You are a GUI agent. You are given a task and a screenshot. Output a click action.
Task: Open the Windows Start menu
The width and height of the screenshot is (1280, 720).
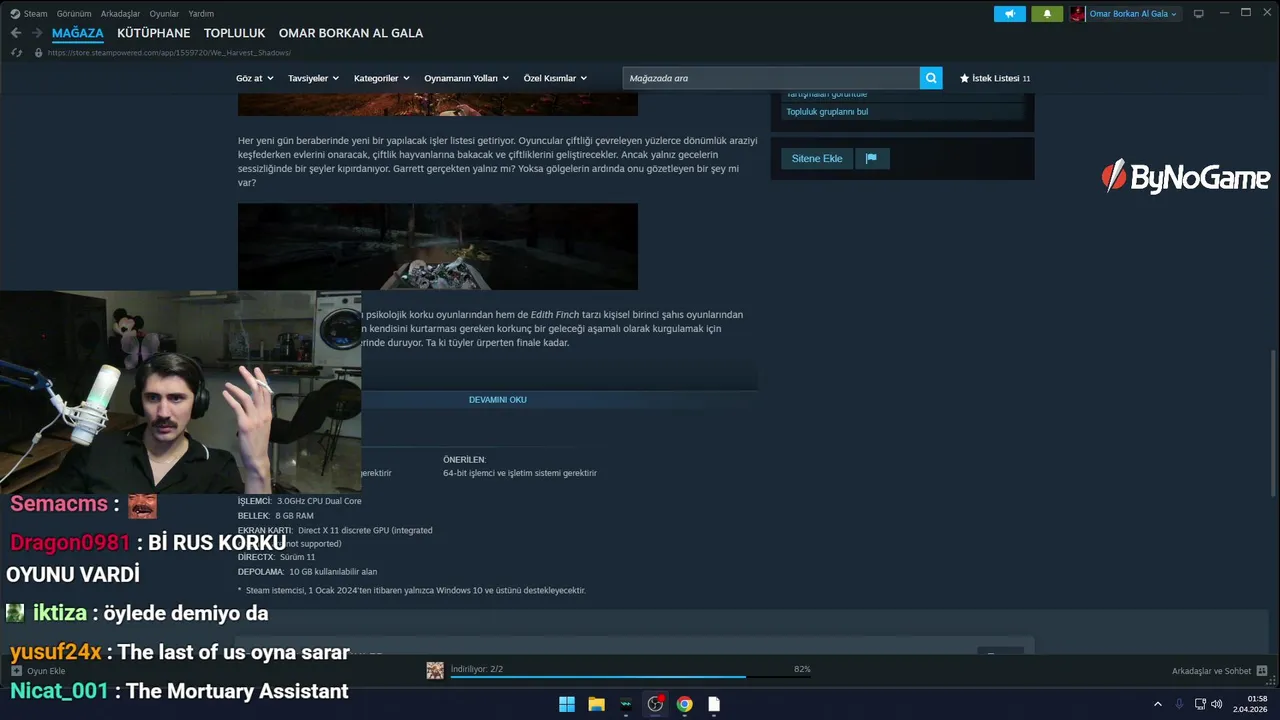tap(567, 704)
